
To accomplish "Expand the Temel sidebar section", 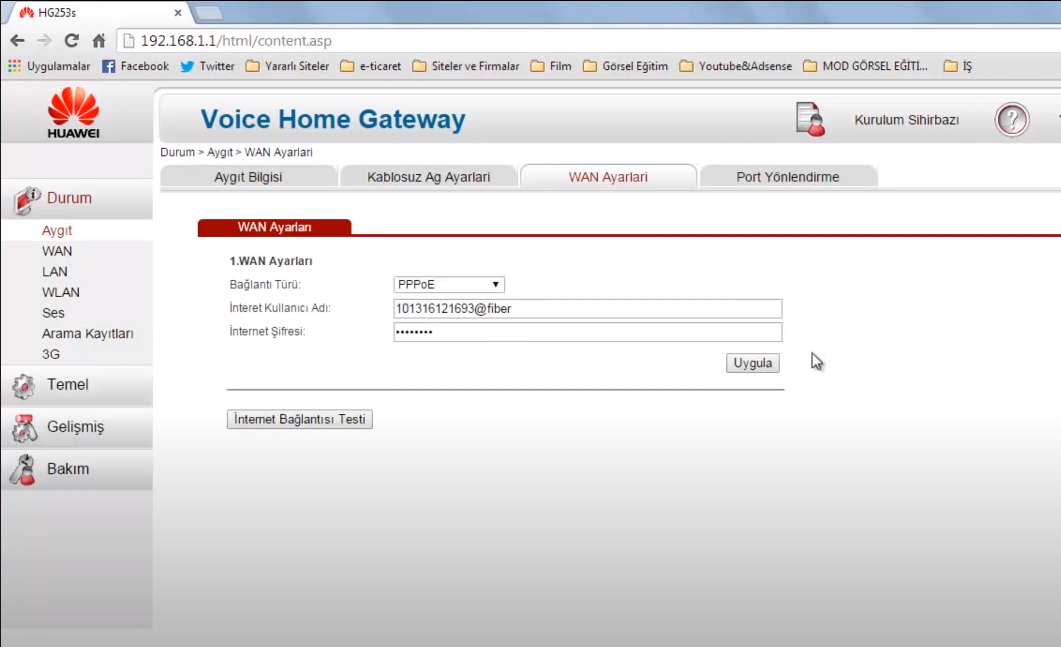I will click(x=77, y=385).
